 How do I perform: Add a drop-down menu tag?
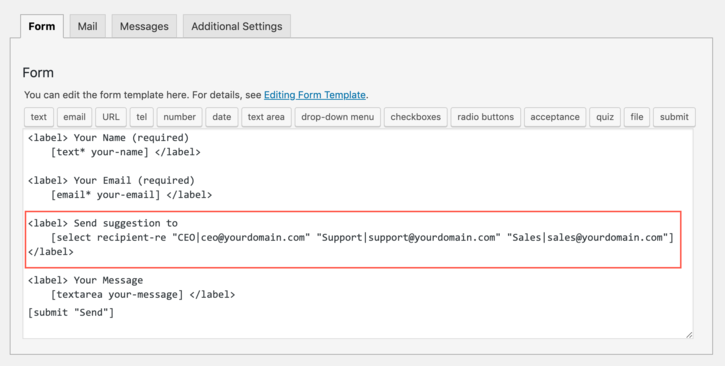pos(338,117)
